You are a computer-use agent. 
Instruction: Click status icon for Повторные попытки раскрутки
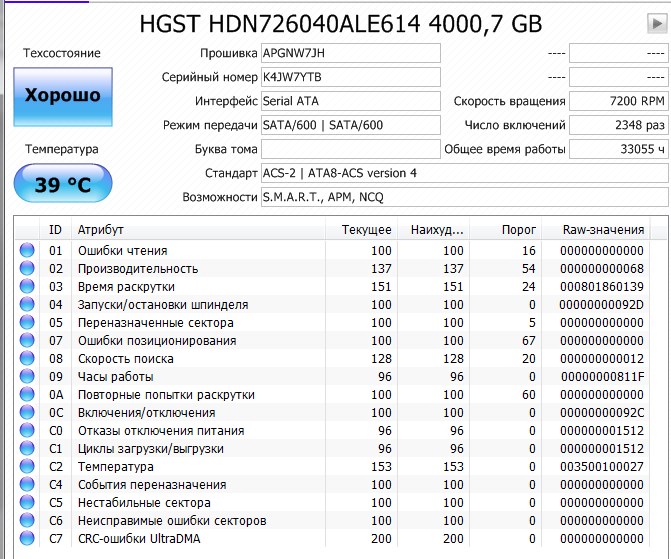(27, 394)
